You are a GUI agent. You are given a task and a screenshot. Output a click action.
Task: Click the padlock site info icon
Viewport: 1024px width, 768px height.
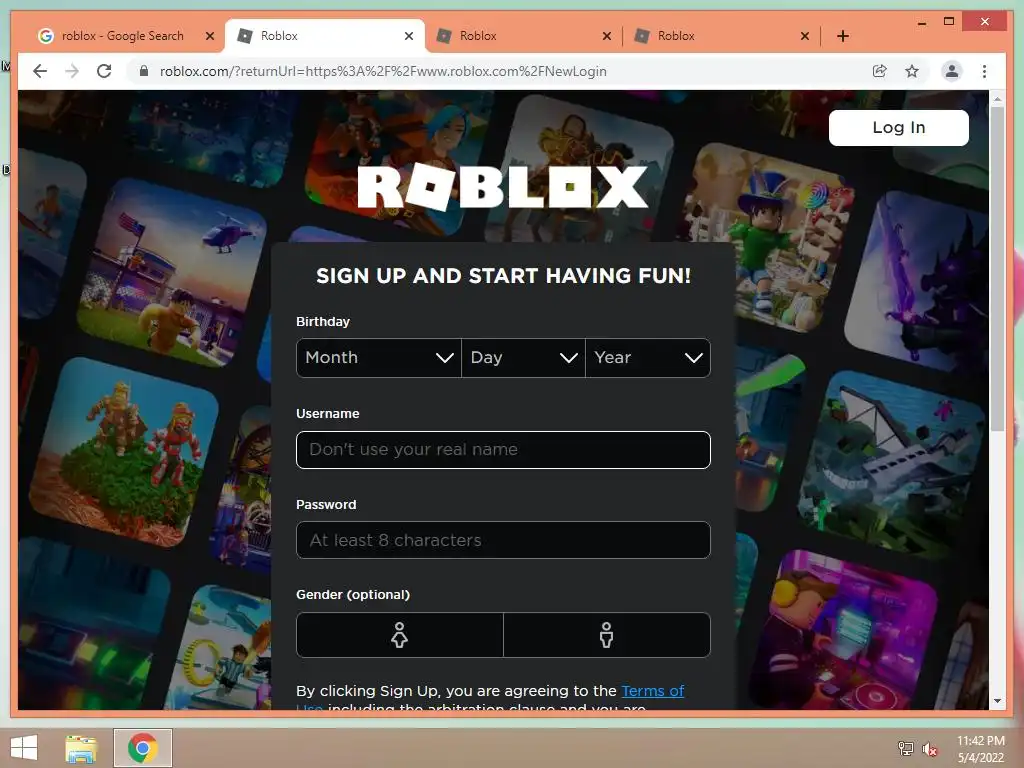(144, 71)
